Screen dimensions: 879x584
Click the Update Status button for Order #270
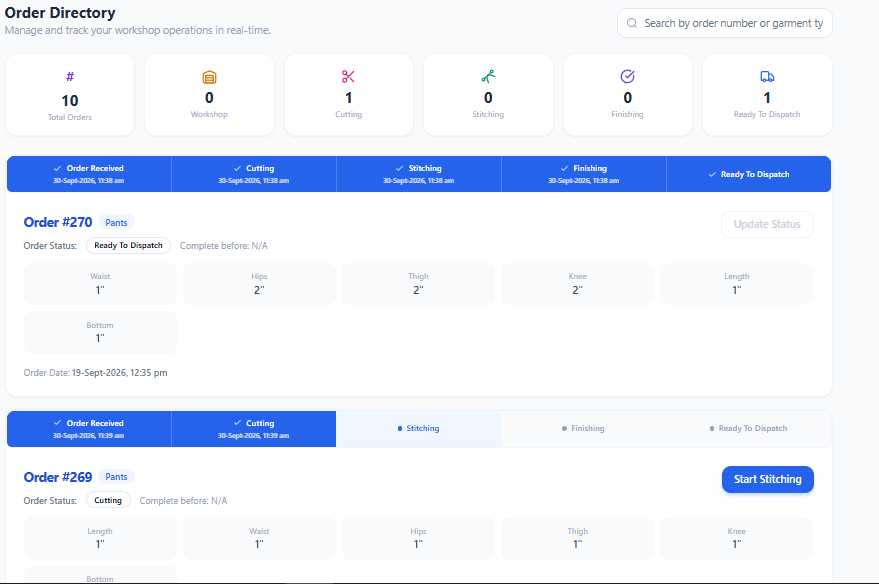click(x=767, y=224)
